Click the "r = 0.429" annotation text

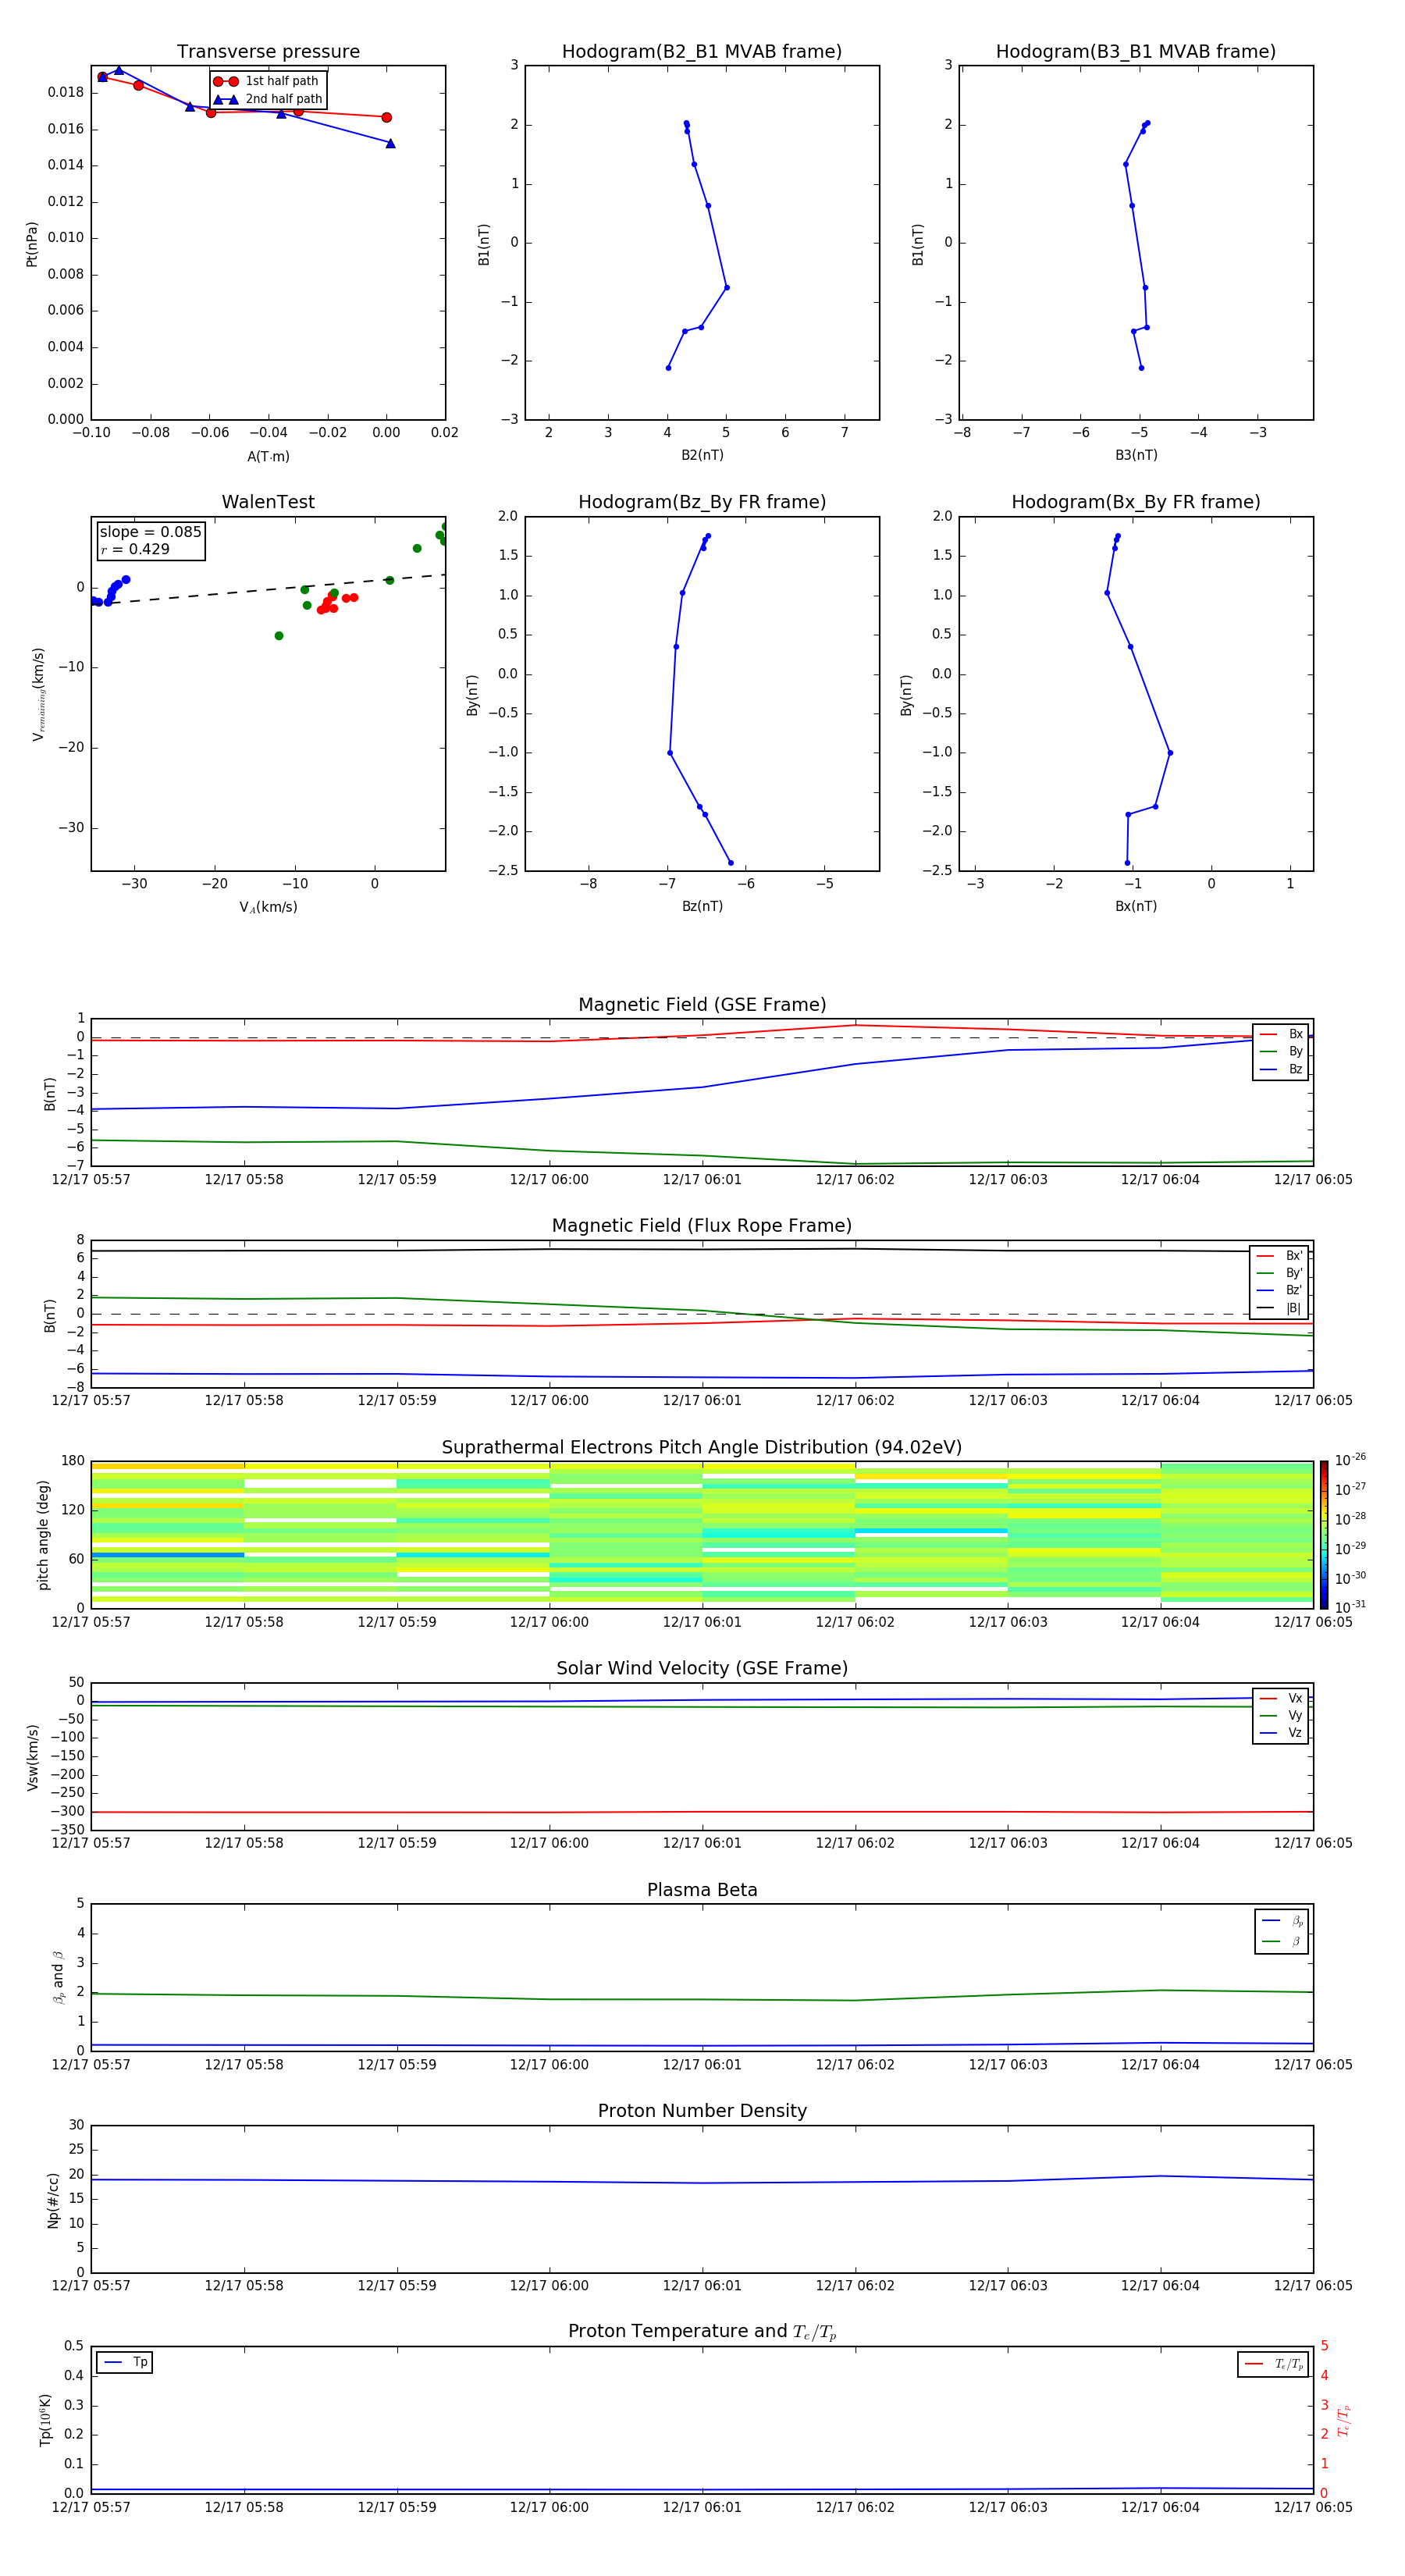coord(135,549)
